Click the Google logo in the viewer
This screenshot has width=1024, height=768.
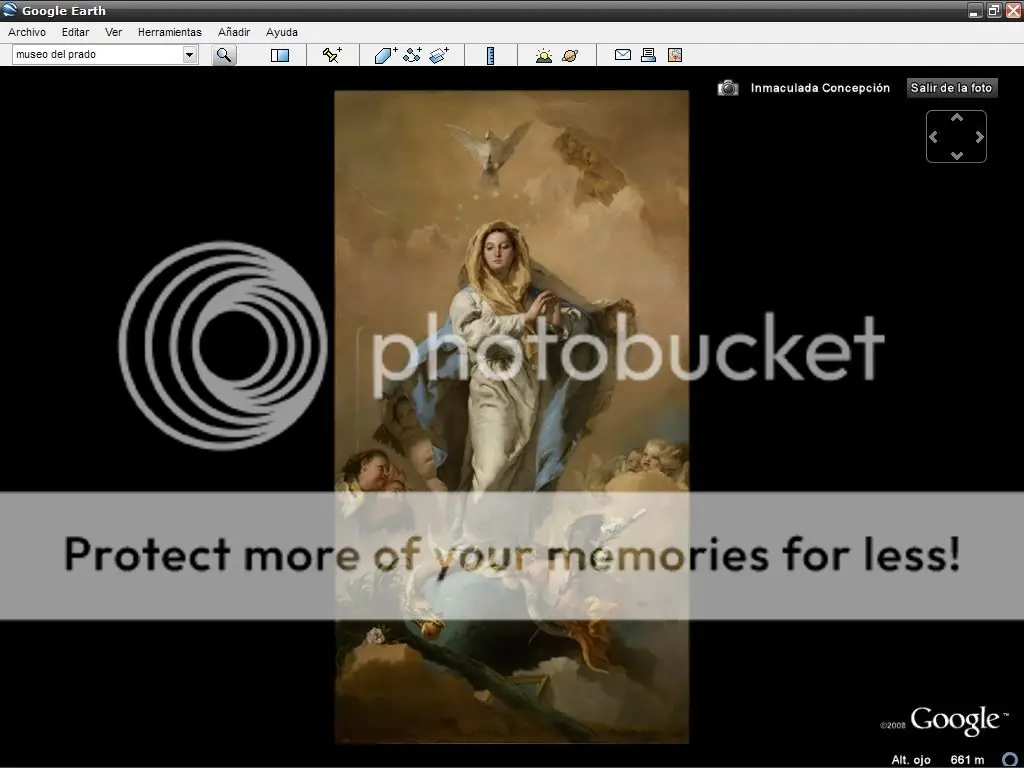955,720
